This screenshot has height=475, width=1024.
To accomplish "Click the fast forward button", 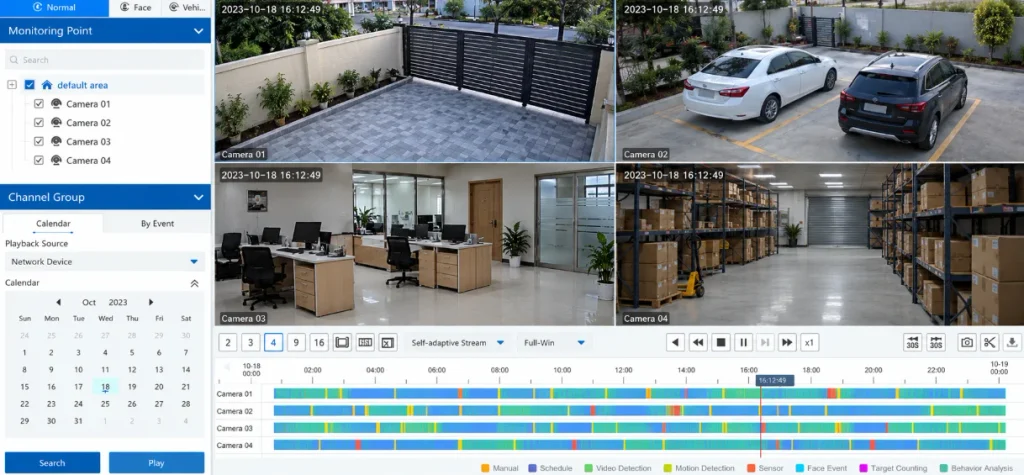I will (x=788, y=342).
